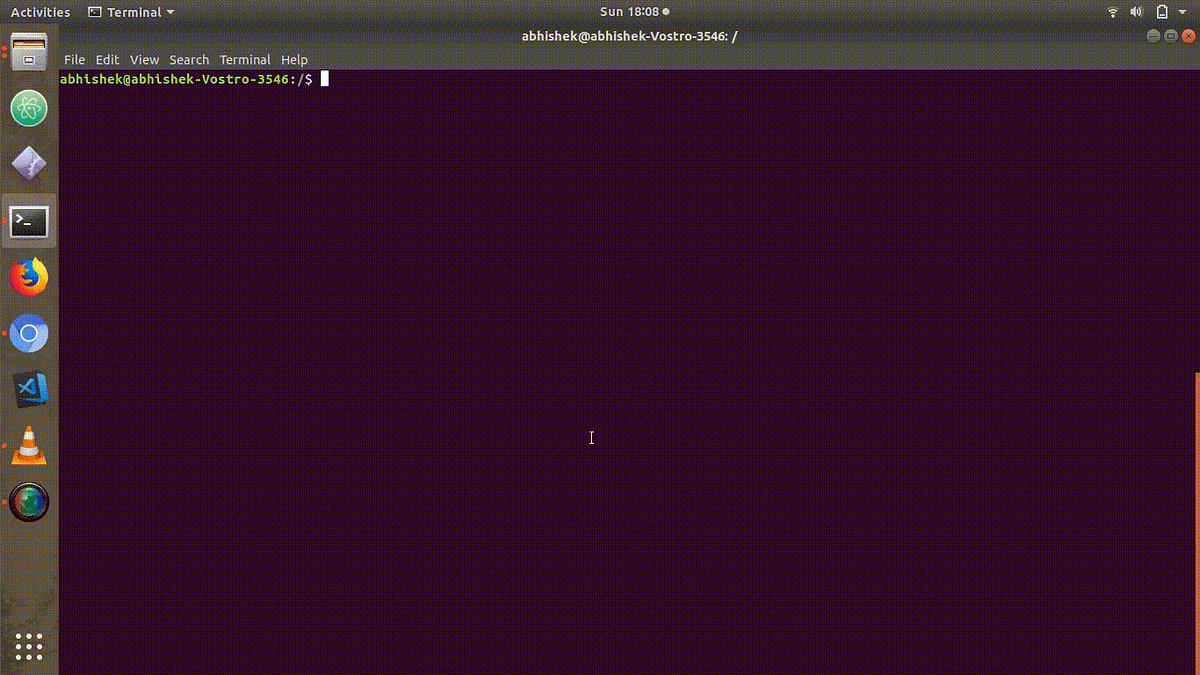The height and width of the screenshot is (675, 1200).
Task: Open the File menu in the terminal
Action: pyautogui.click(x=74, y=59)
